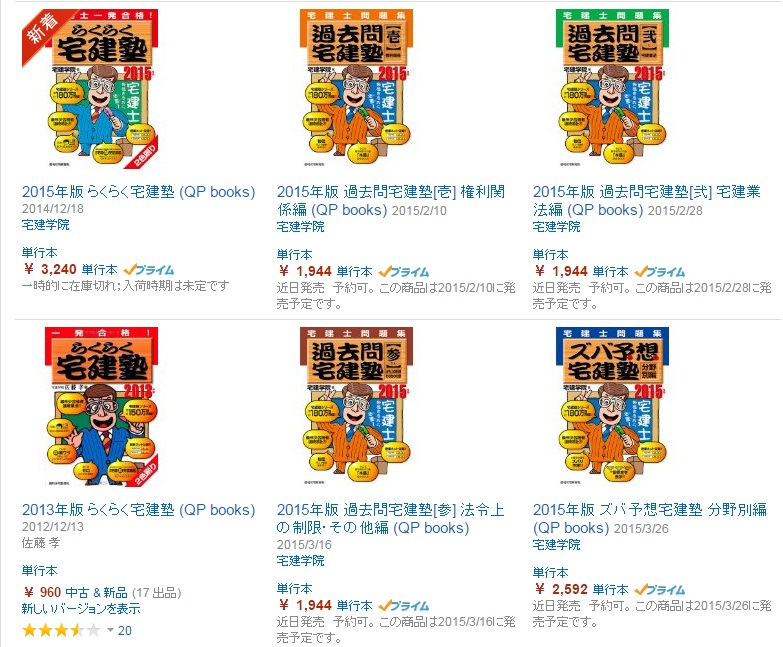Open the 過去問宅建塾[壱] book cover
This screenshot has width=783, height=647.
click(x=357, y=89)
